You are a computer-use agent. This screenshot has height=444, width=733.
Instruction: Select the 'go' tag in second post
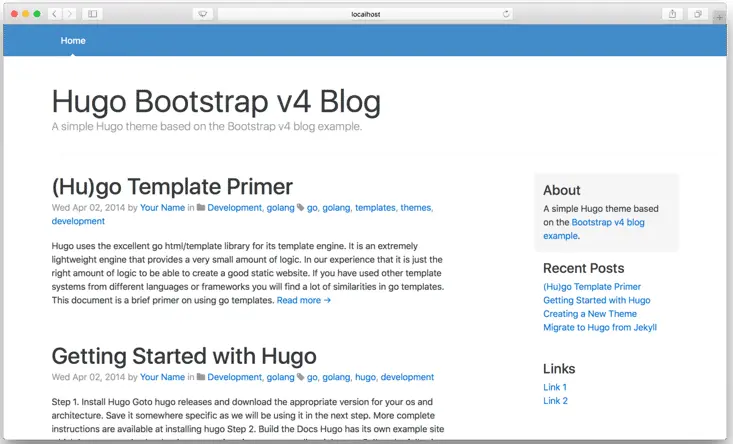pyautogui.click(x=312, y=377)
